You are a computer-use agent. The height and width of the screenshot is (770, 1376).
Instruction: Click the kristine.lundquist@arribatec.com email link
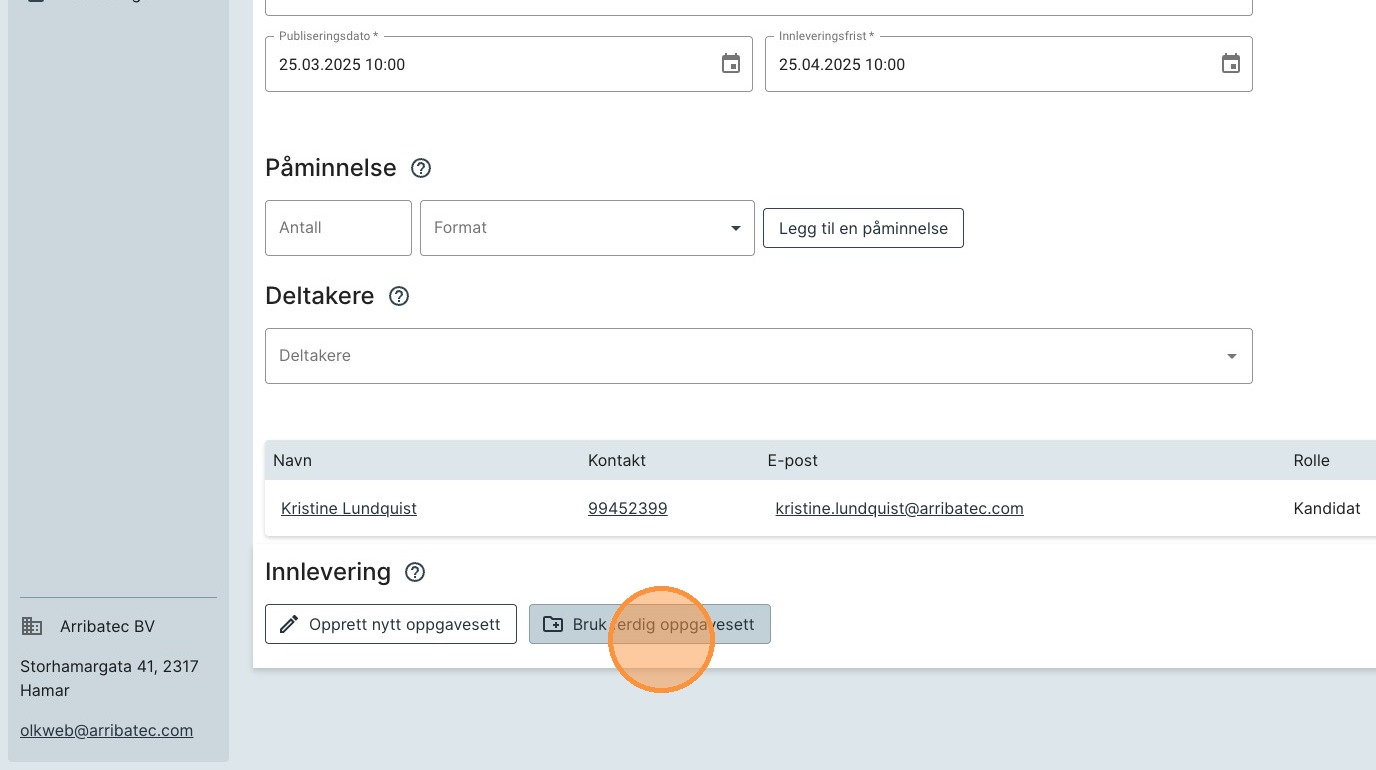(899, 508)
